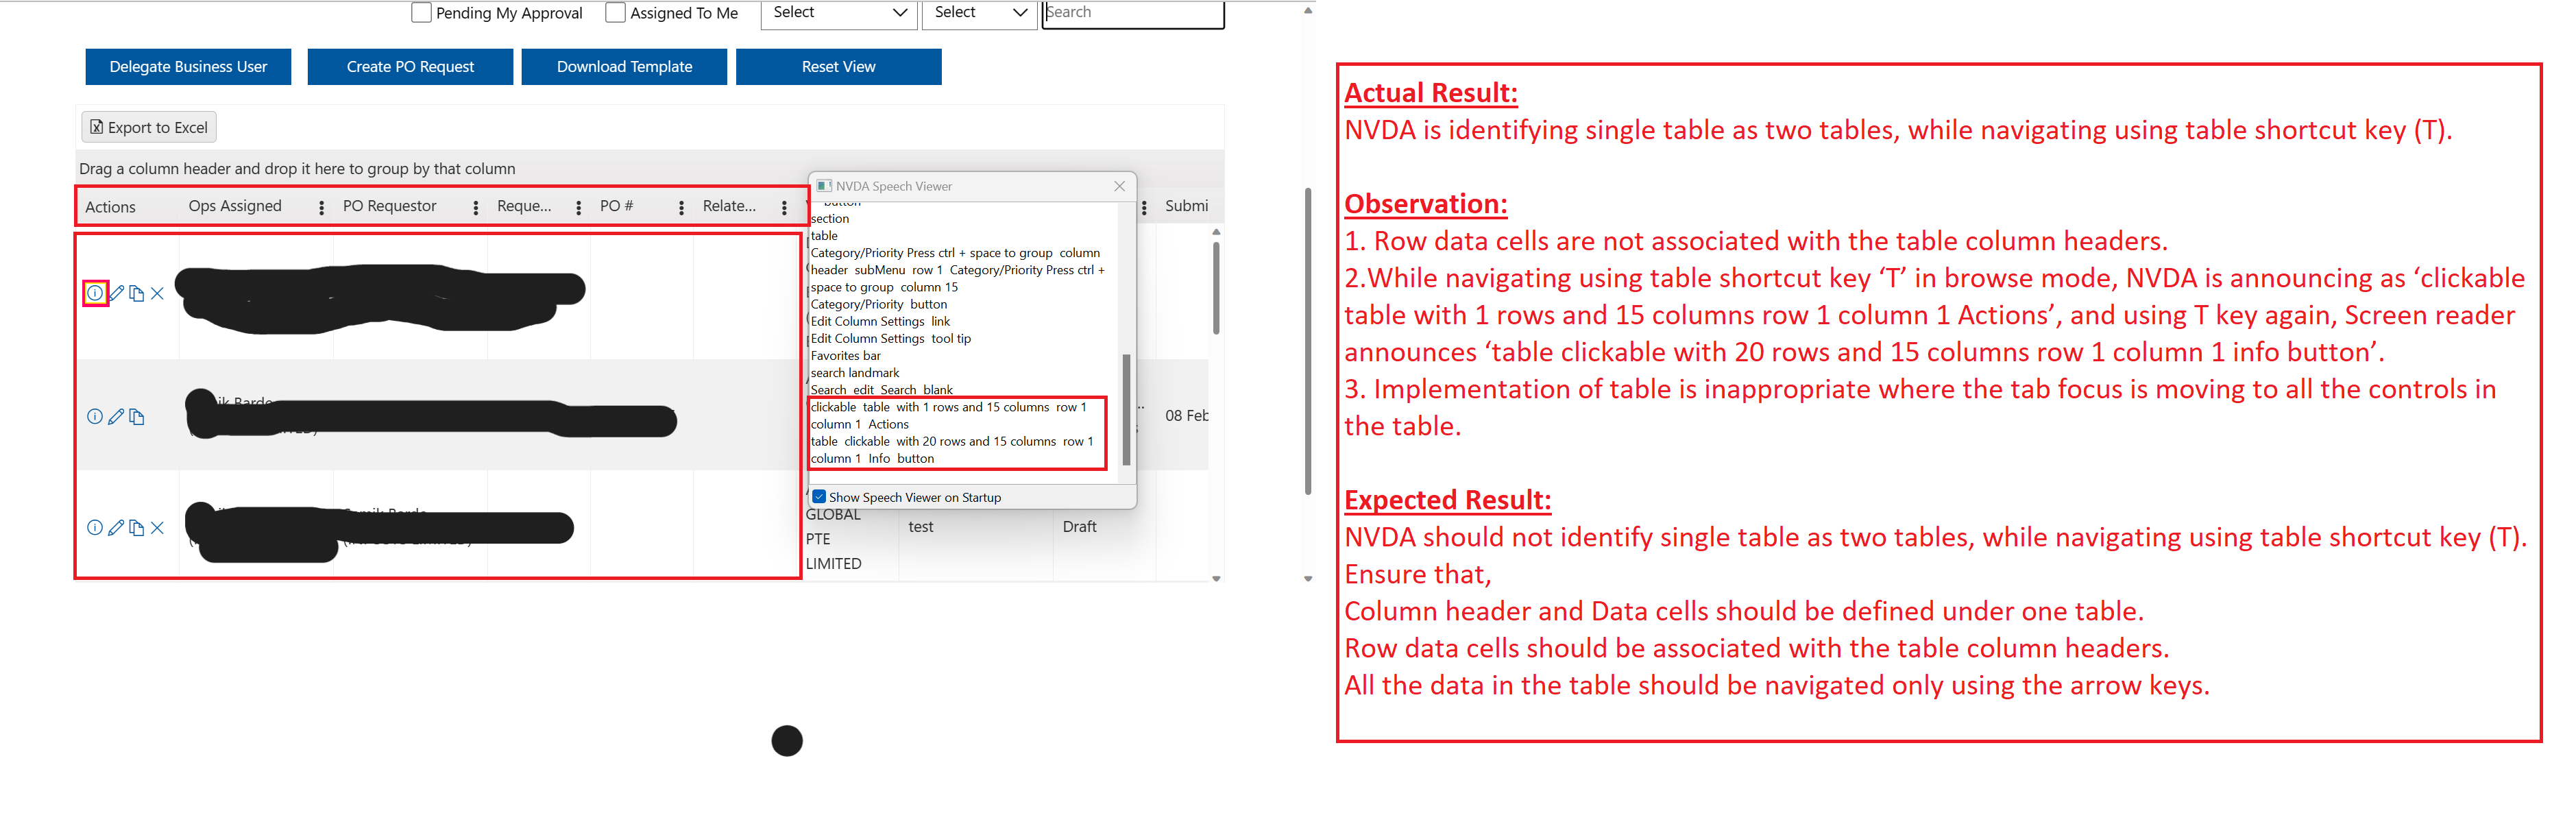Screen dimensions: 2576x824
Task: Toggle Assigned To Me checkbox
Action: pyautogui.click(x=616, y=13)
